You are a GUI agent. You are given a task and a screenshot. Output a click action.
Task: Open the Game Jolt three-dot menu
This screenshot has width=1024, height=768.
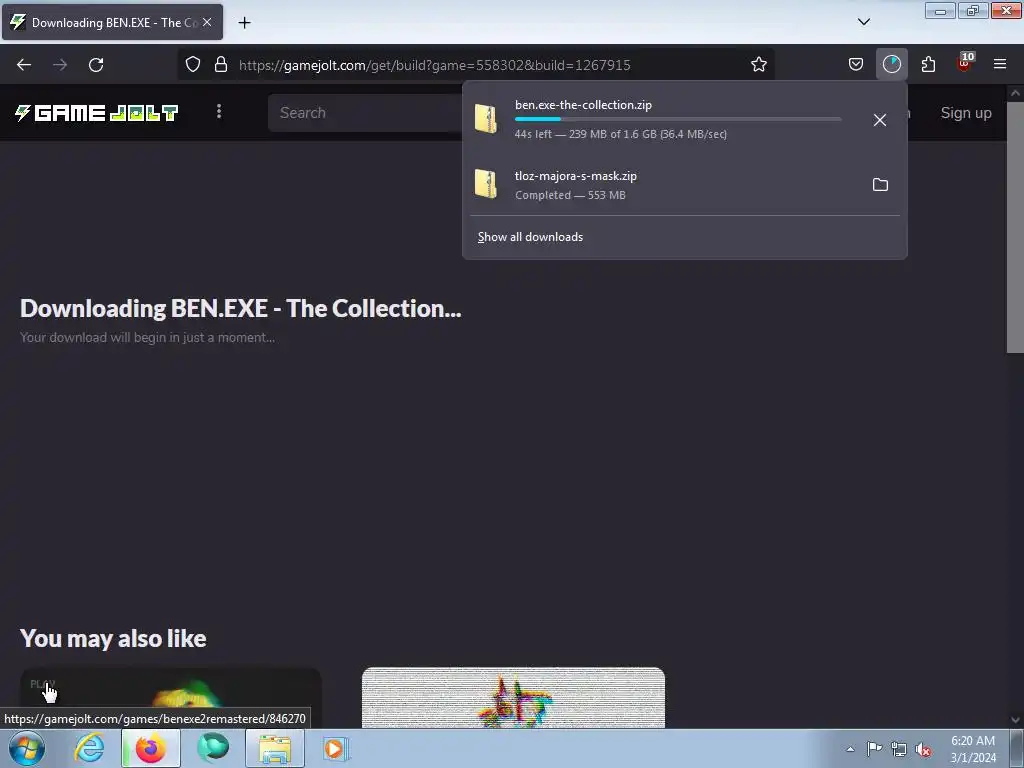[219, 112]
